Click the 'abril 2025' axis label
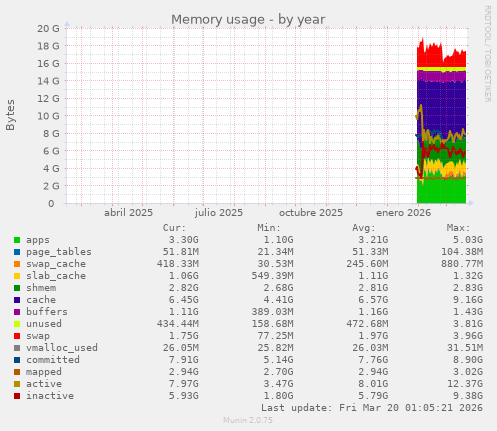Screen dimensions: 497x431 128,213
